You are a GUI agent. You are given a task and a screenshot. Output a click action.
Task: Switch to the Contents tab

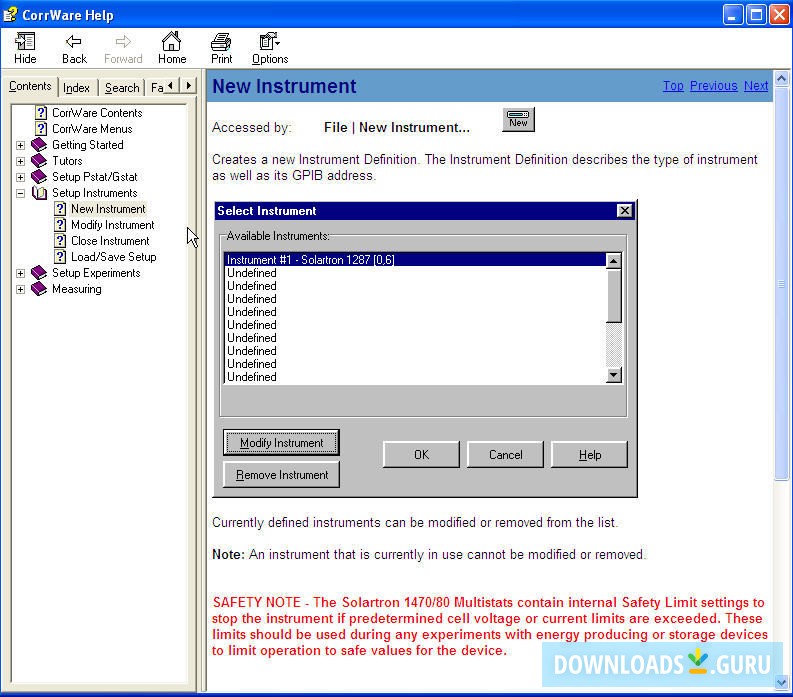(x=30, y=86)
